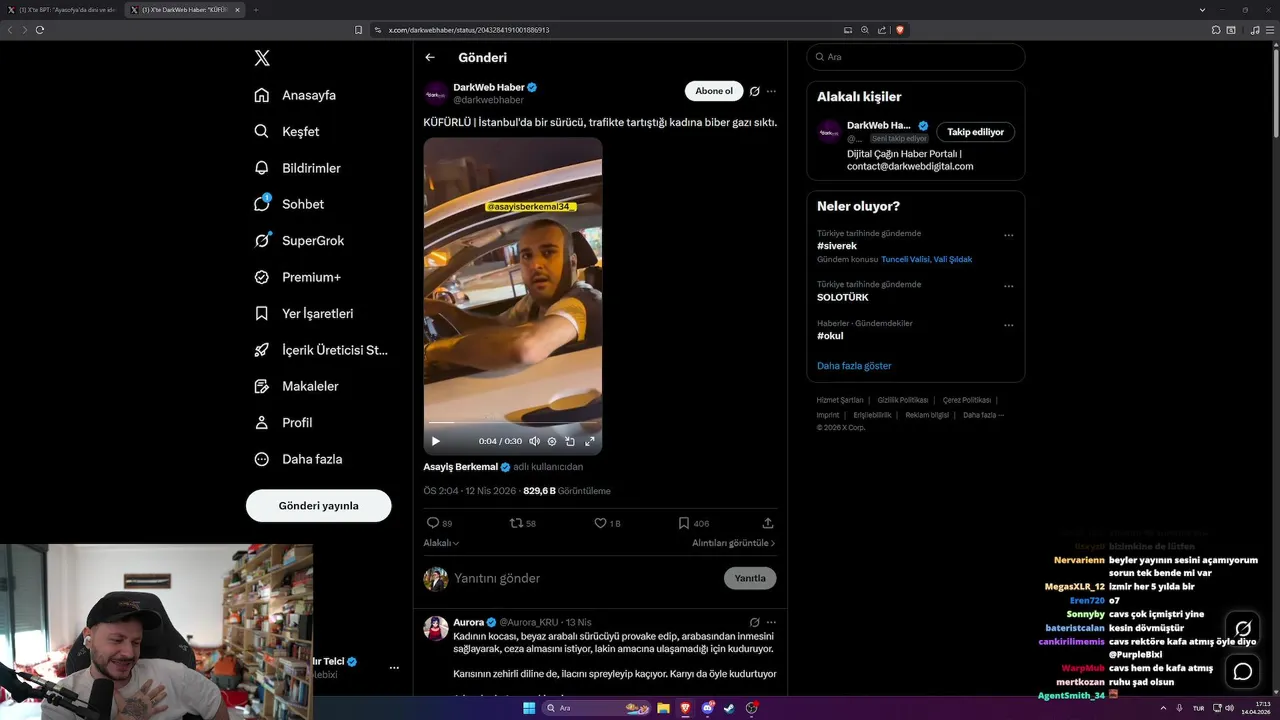Image resolution: width=1280 pixels, height=720 pixels.
Task: Open the floating chat bubble button
Action: (1243, 671)
